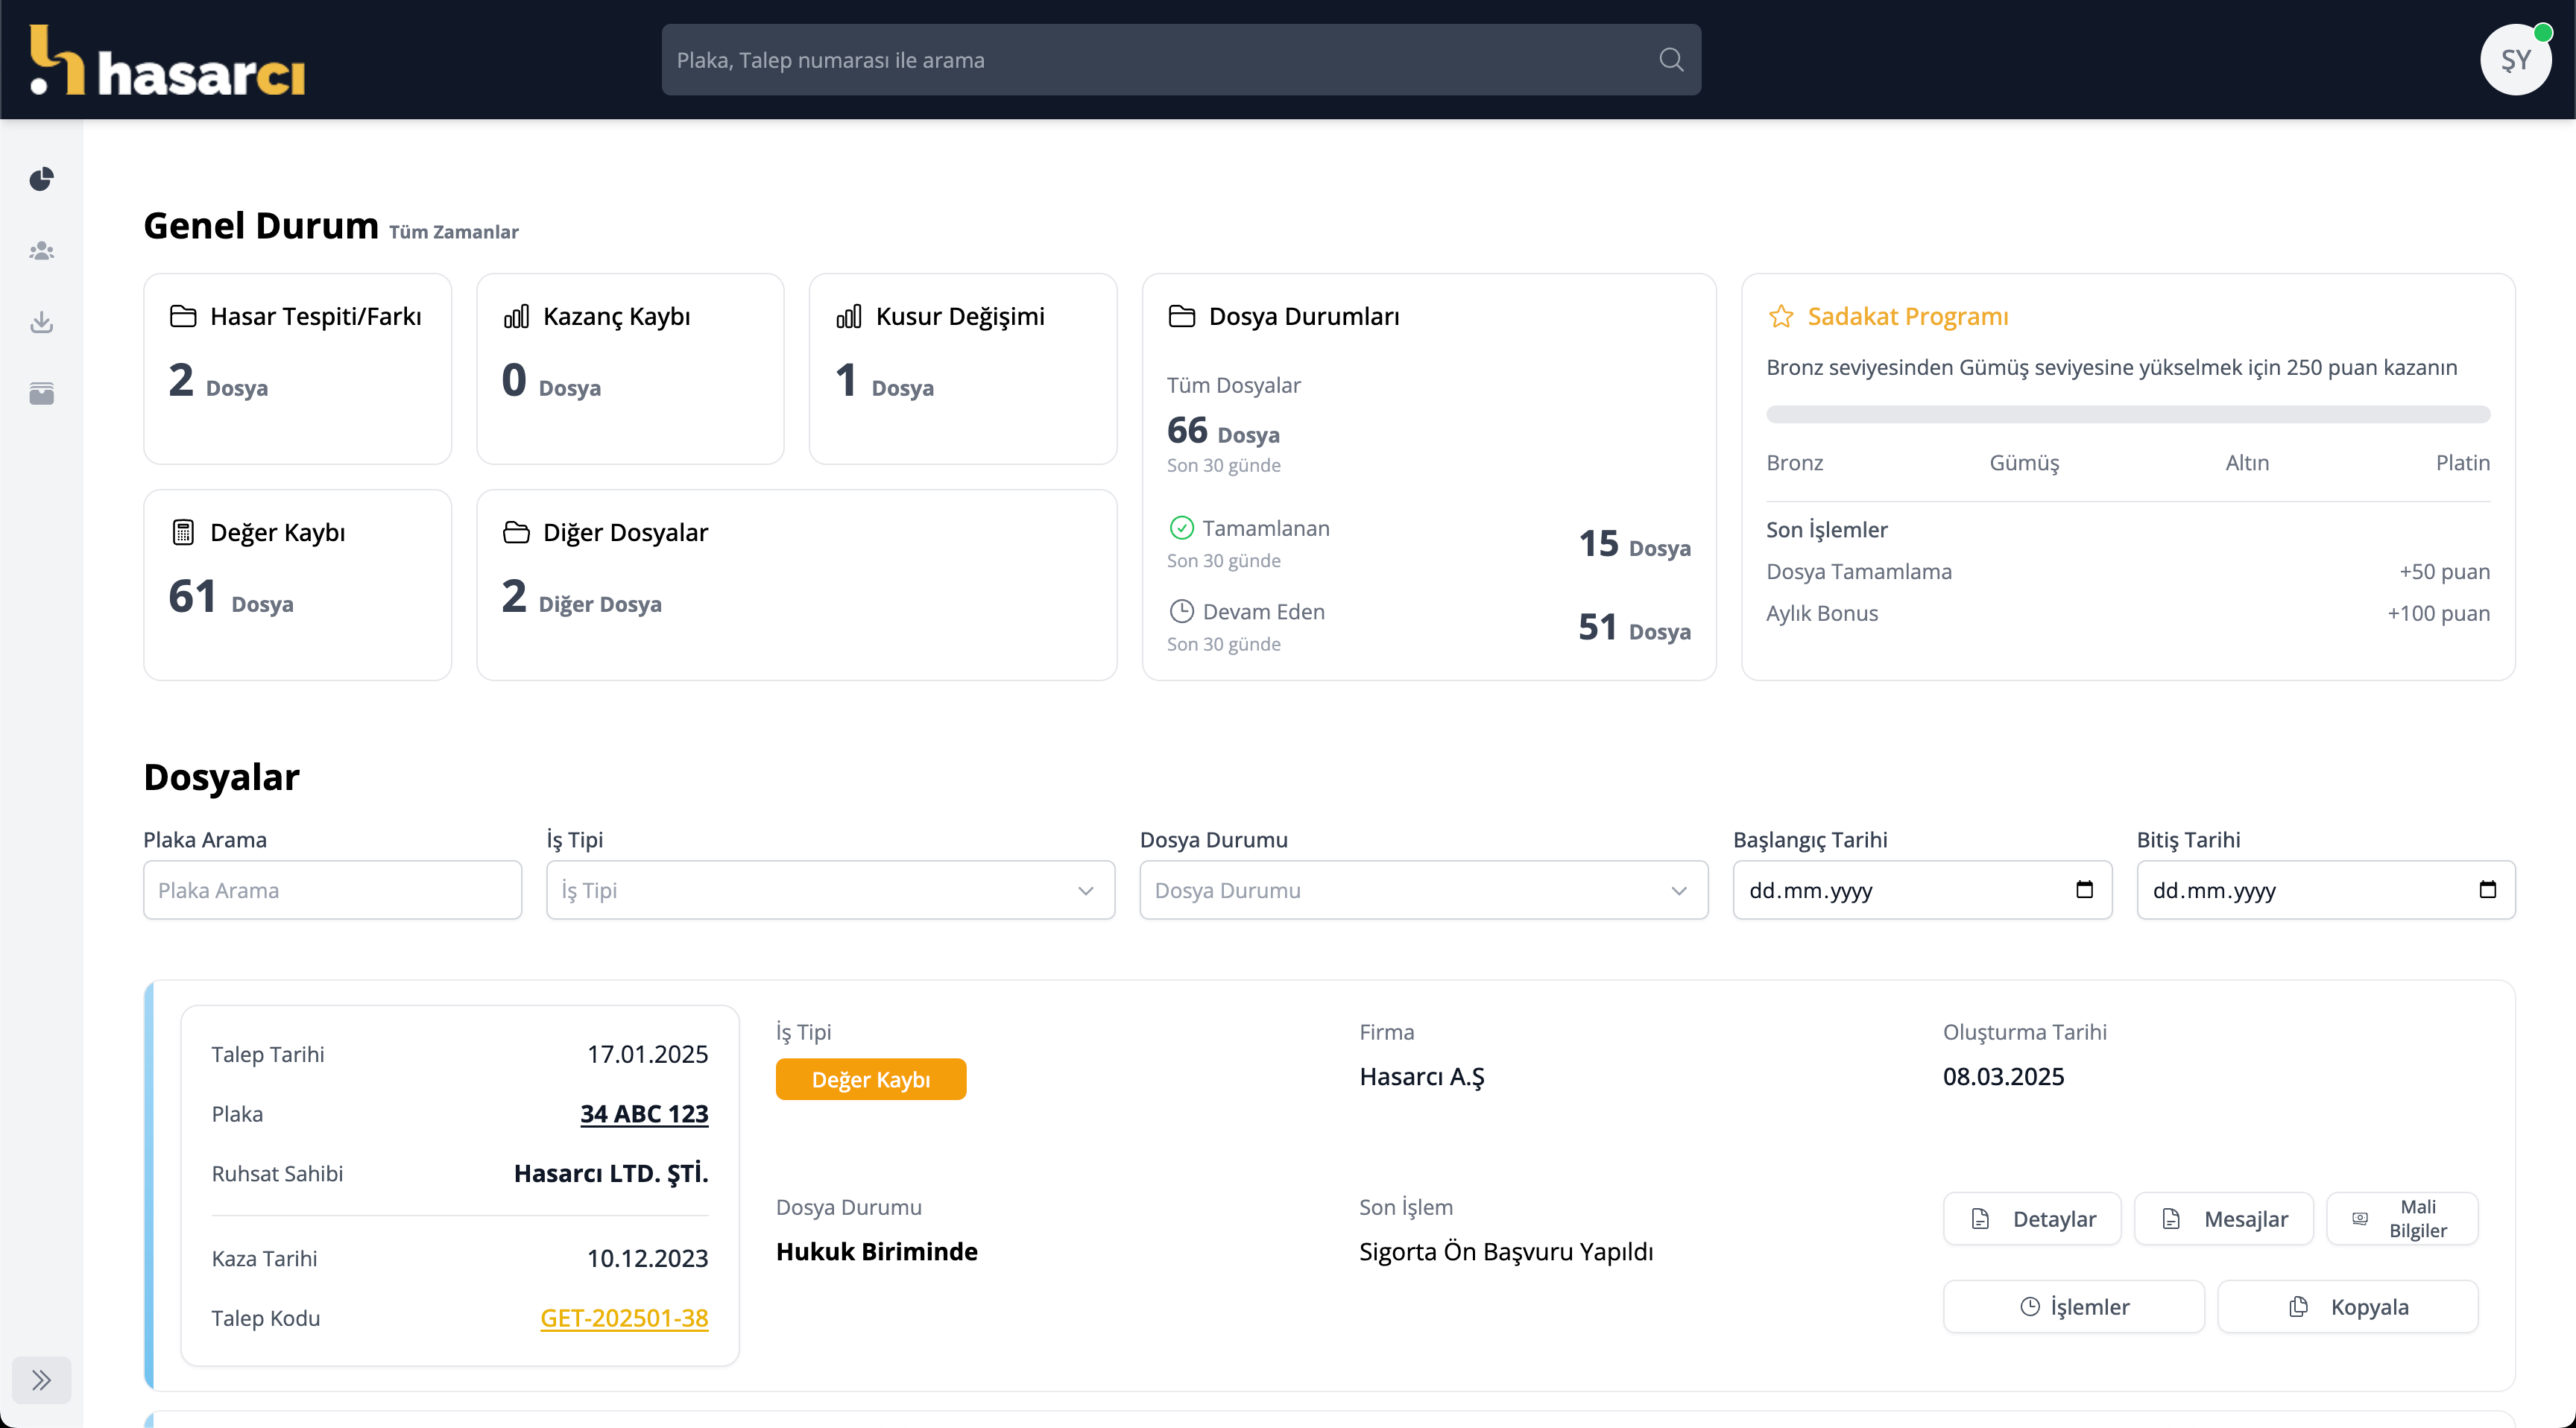Open the pie chart dashboard sidebar icon
This screenshot has height=1428, width=2576.
pos(41,179)
